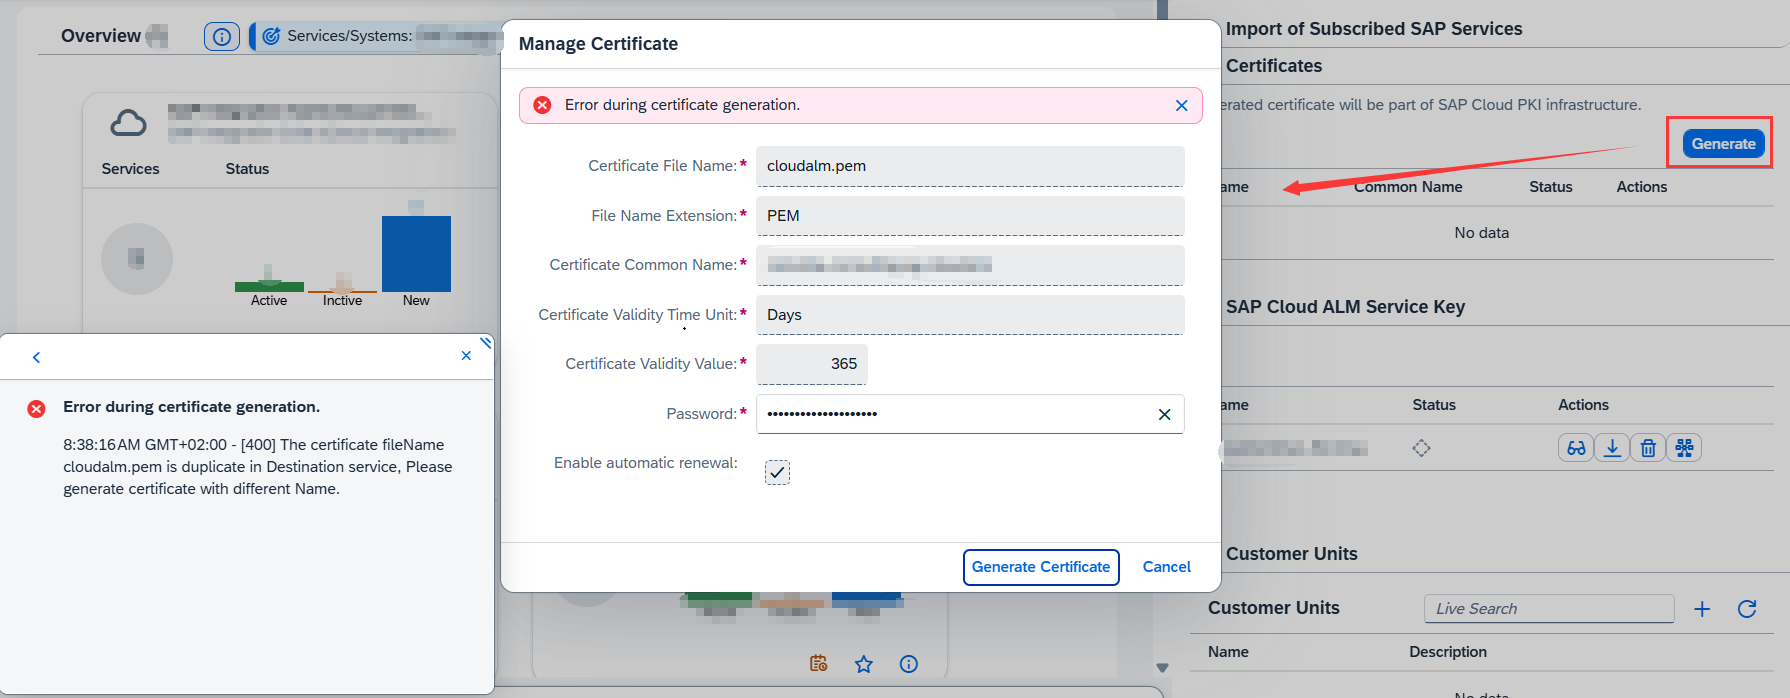This screenshot has height=698, width=1790.
Task: Click the Services column label on card
Action: click(x=130, y=169)
